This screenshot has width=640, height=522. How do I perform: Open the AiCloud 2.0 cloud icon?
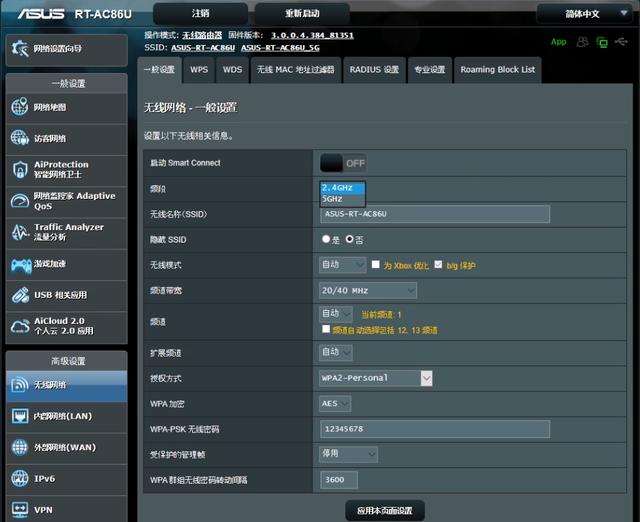coord(20,327)
